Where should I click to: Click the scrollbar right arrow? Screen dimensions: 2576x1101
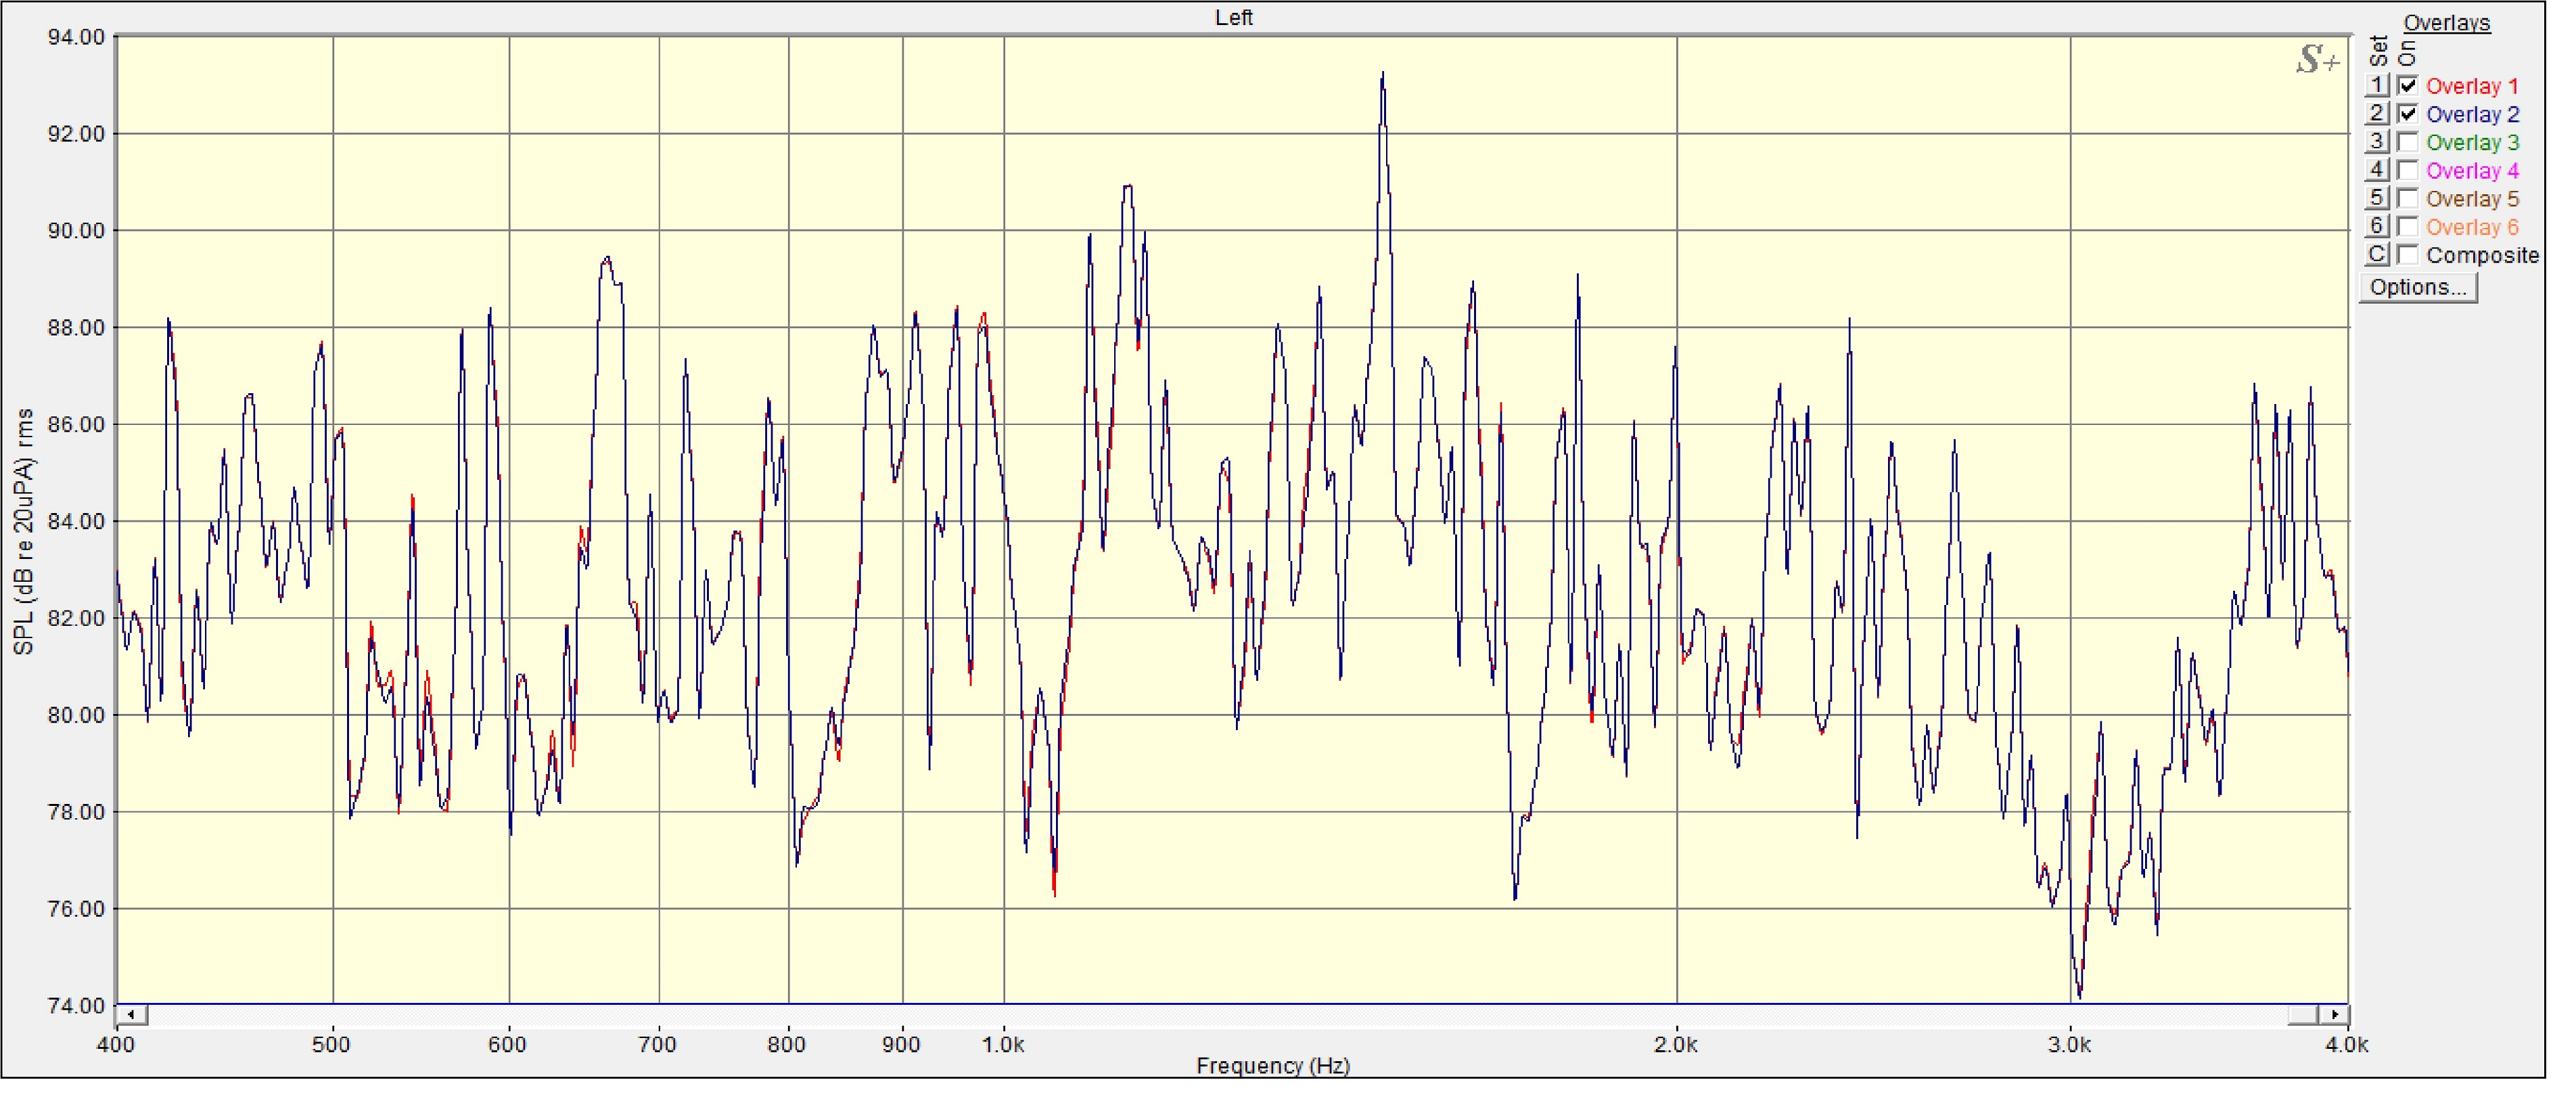pos(2334,1015)
